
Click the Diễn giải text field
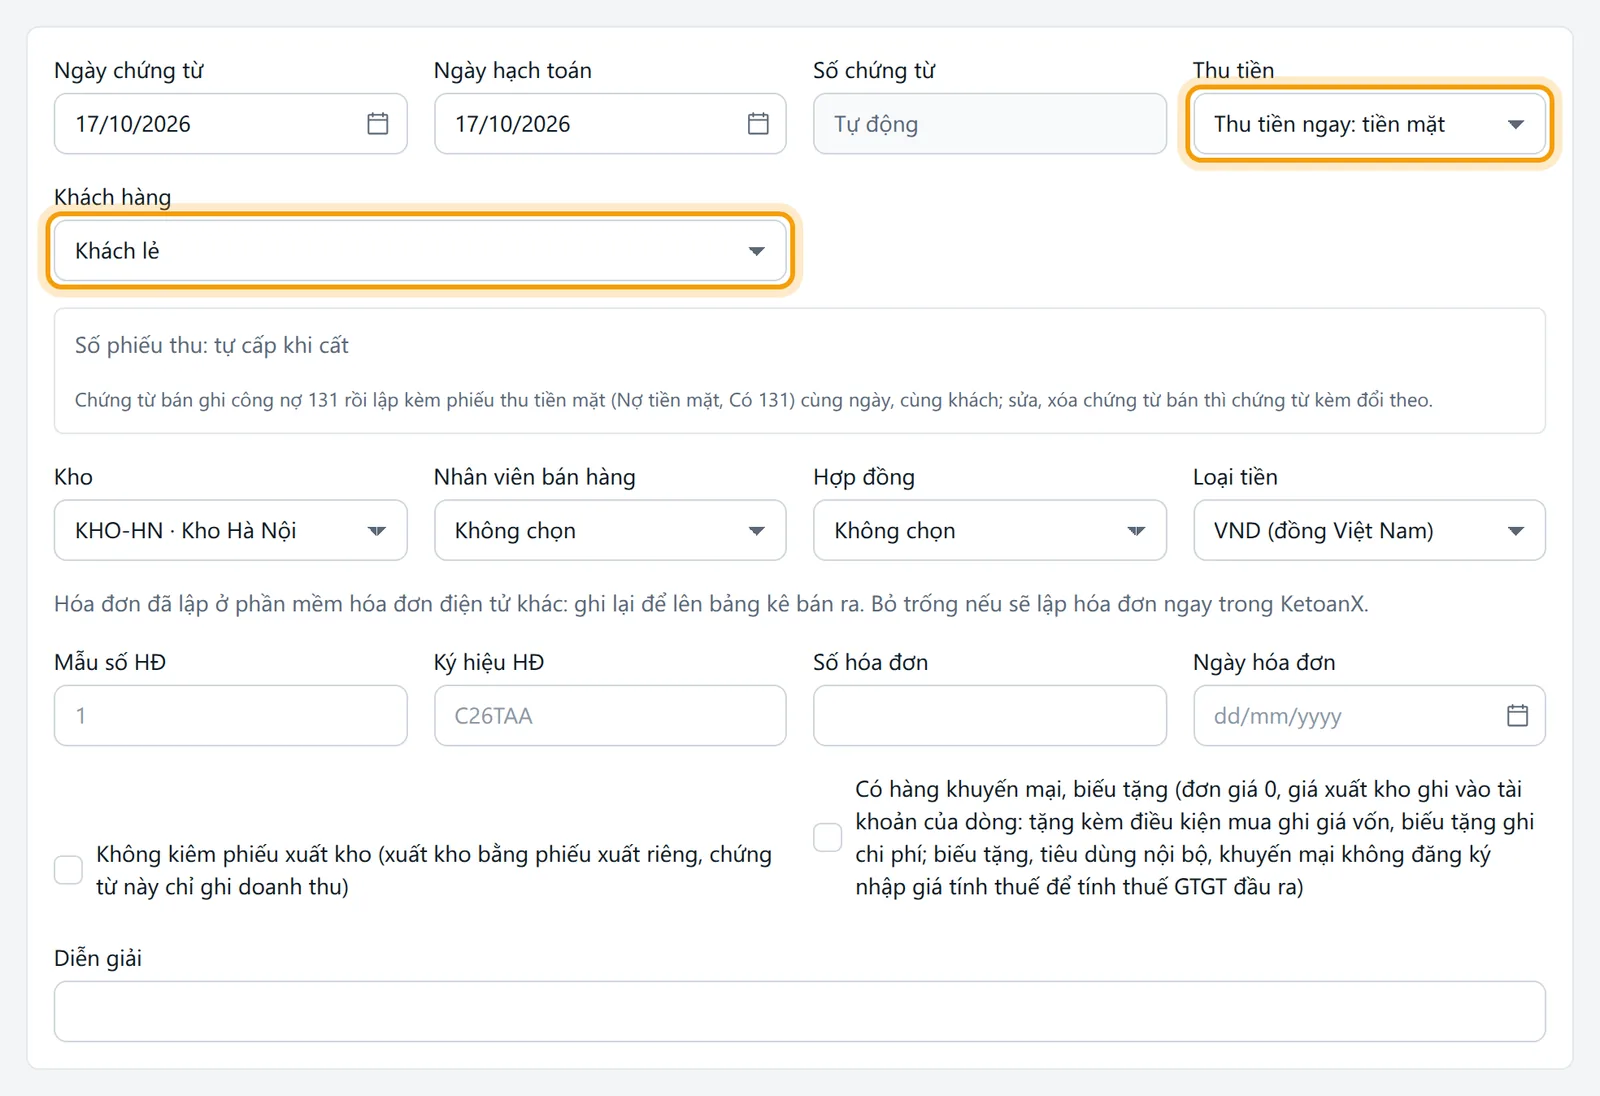[x=800, y=1011]
